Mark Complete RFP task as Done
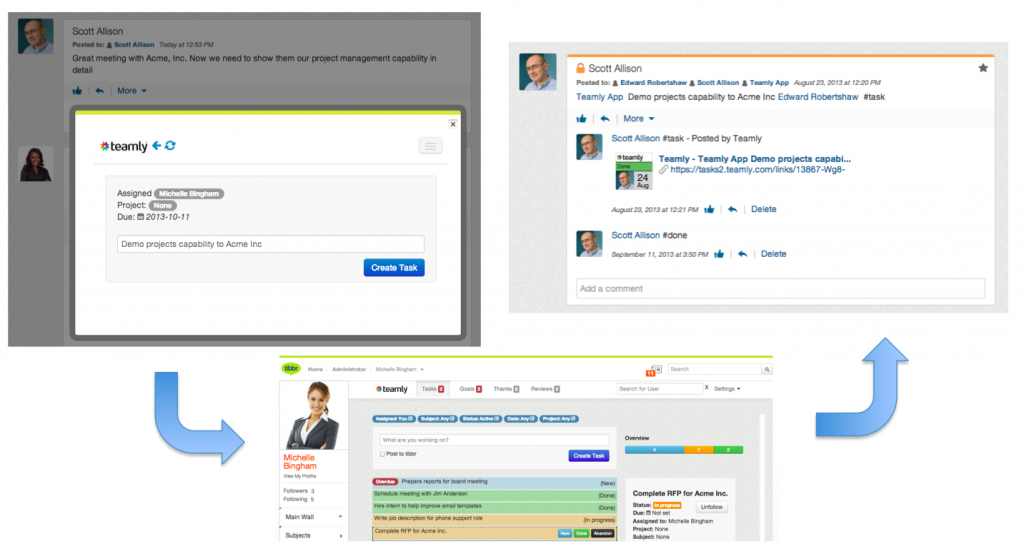The image size is (1024, 549). click(581, 534)
